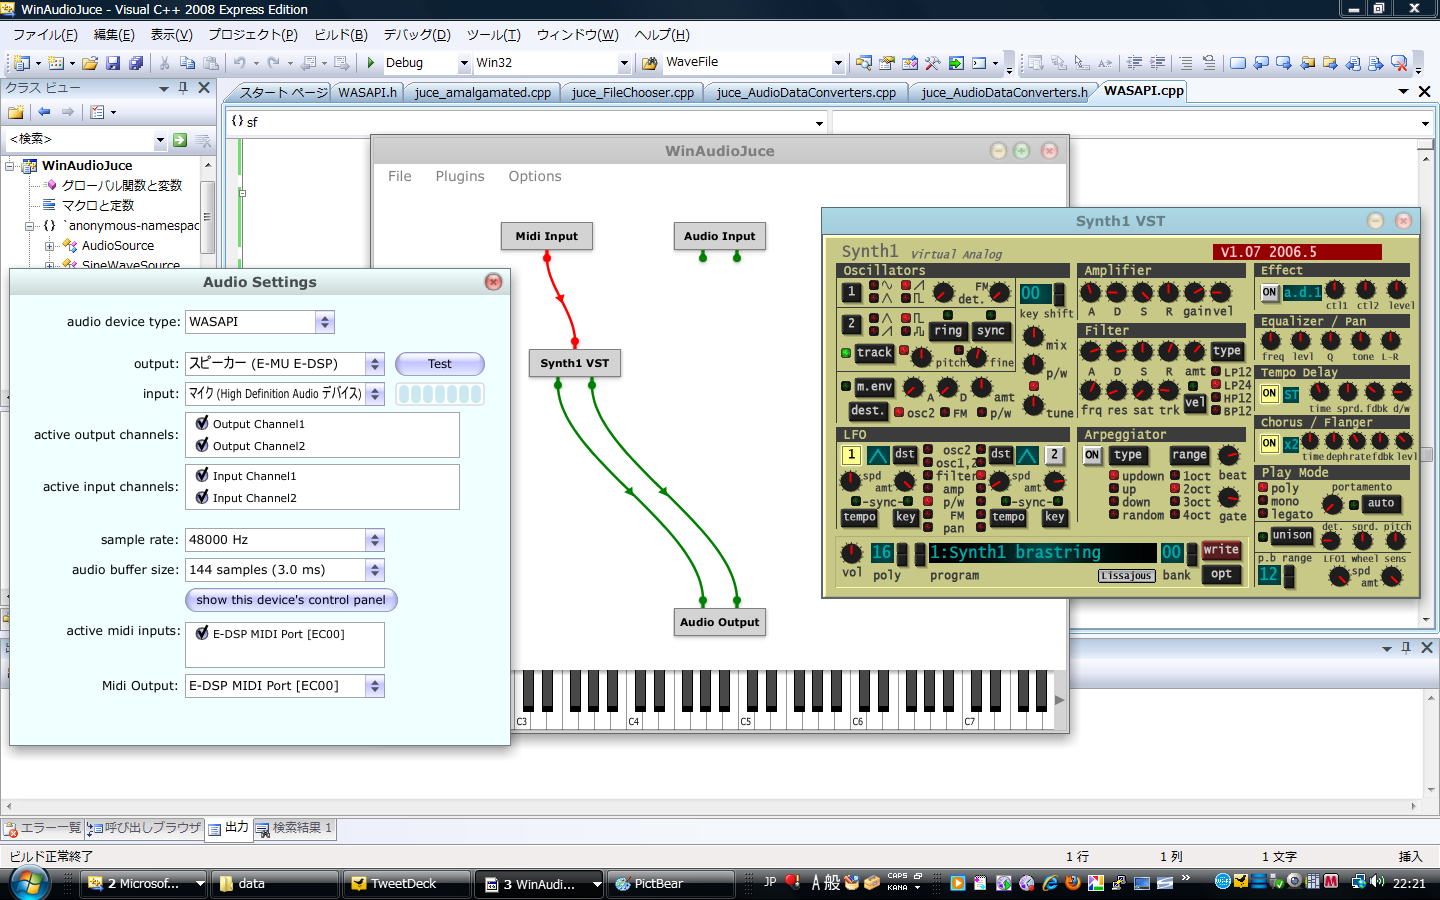Click the Synth1 vol knob

(x=851, y=553)
